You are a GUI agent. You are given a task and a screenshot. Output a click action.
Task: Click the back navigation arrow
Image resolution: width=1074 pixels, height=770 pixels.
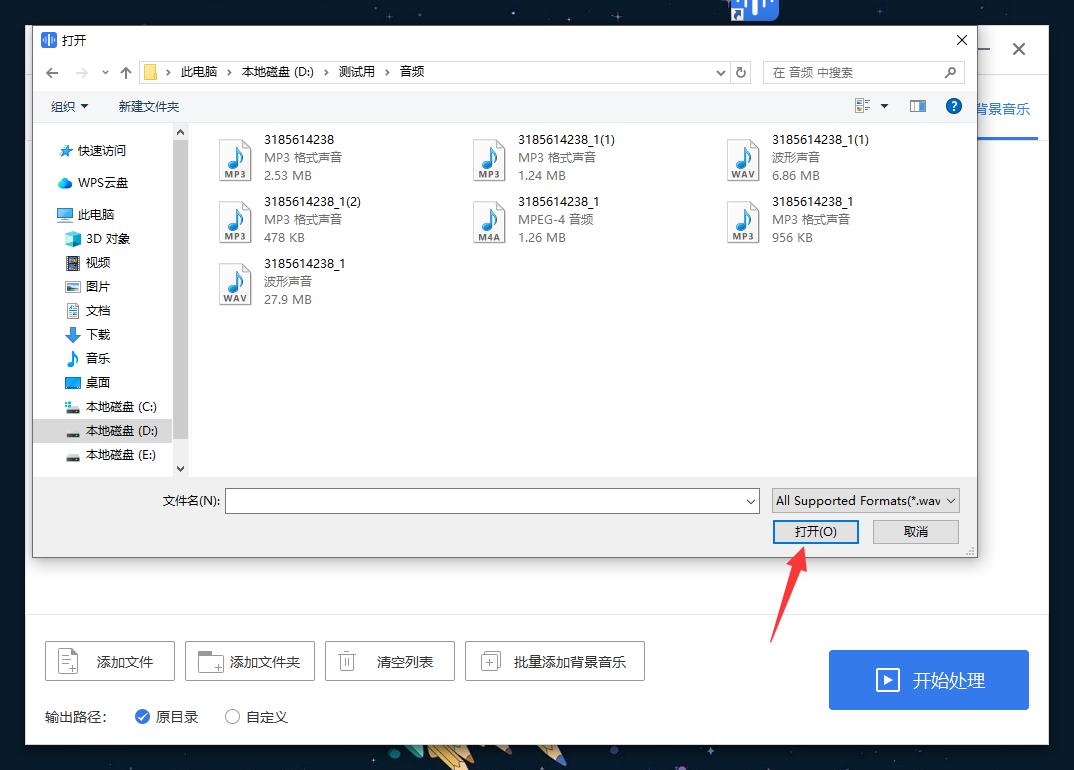[x=52, y=72]
